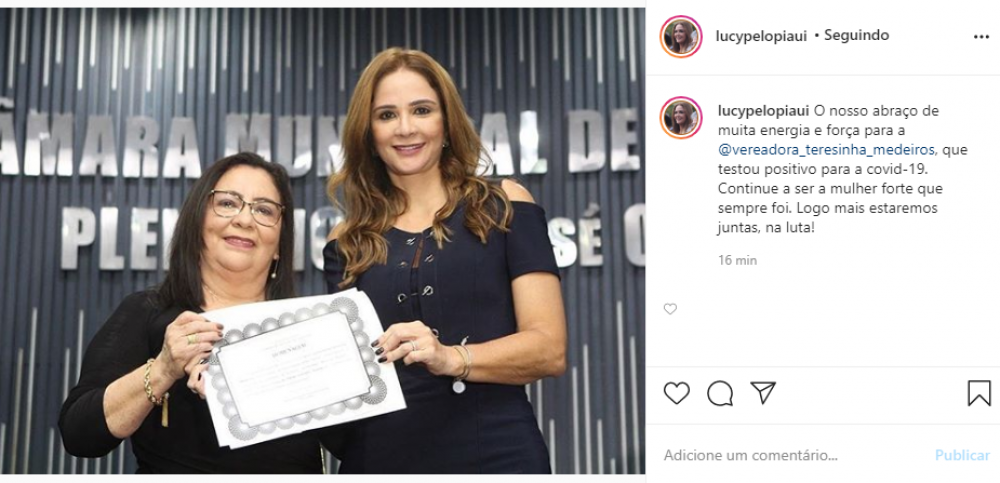Screen dimensions: 1000x483
Task: Click the certificate in the photo
Action: (302, 368)
